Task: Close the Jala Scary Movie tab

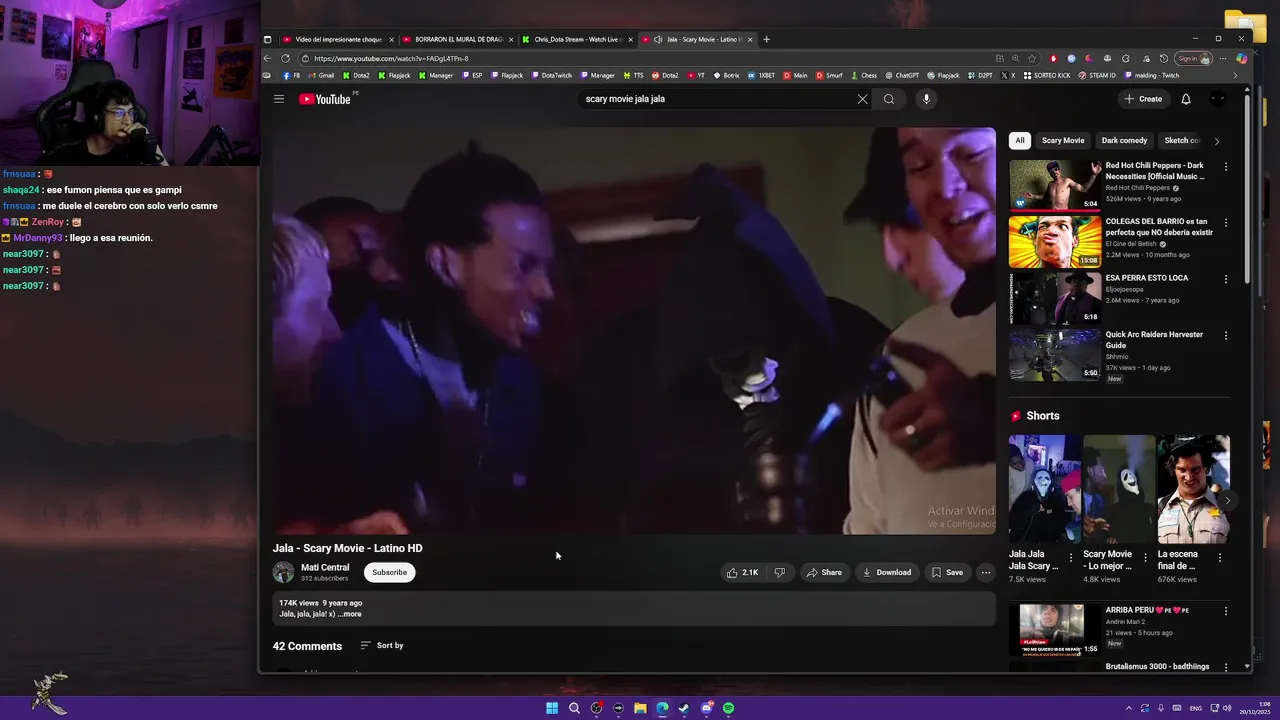Action: pos(750,39)
